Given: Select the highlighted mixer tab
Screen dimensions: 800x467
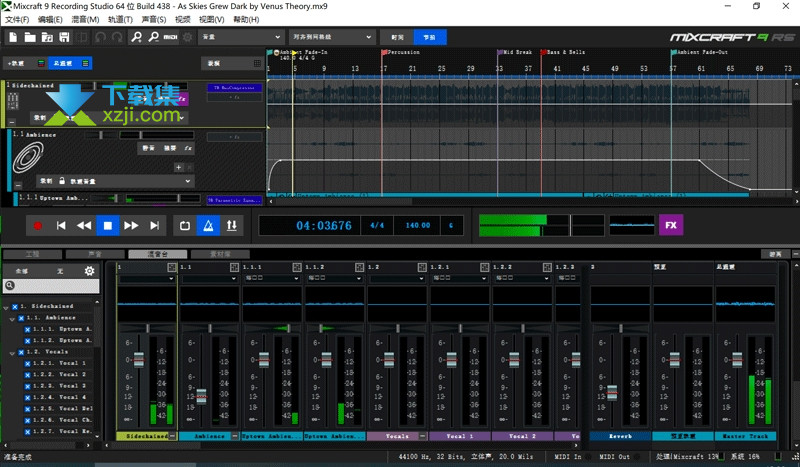Looking at the screenshot, I should pyautogui.click(x=158, y=254).
